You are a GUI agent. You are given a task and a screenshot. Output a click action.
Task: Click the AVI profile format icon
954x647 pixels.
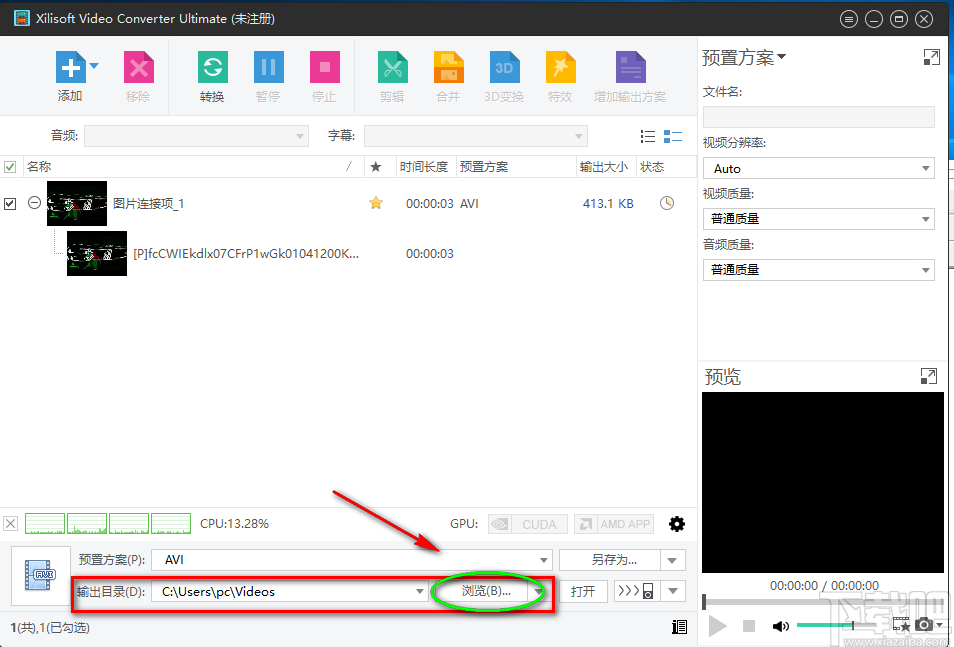click(x=41, y=576)
